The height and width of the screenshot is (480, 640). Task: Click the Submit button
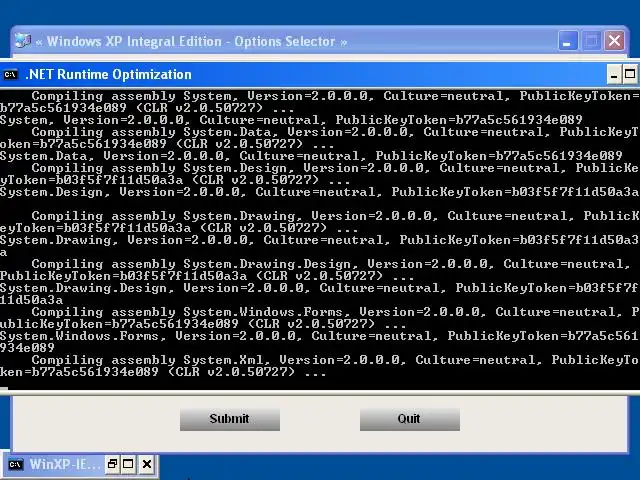tap(230, 419)
